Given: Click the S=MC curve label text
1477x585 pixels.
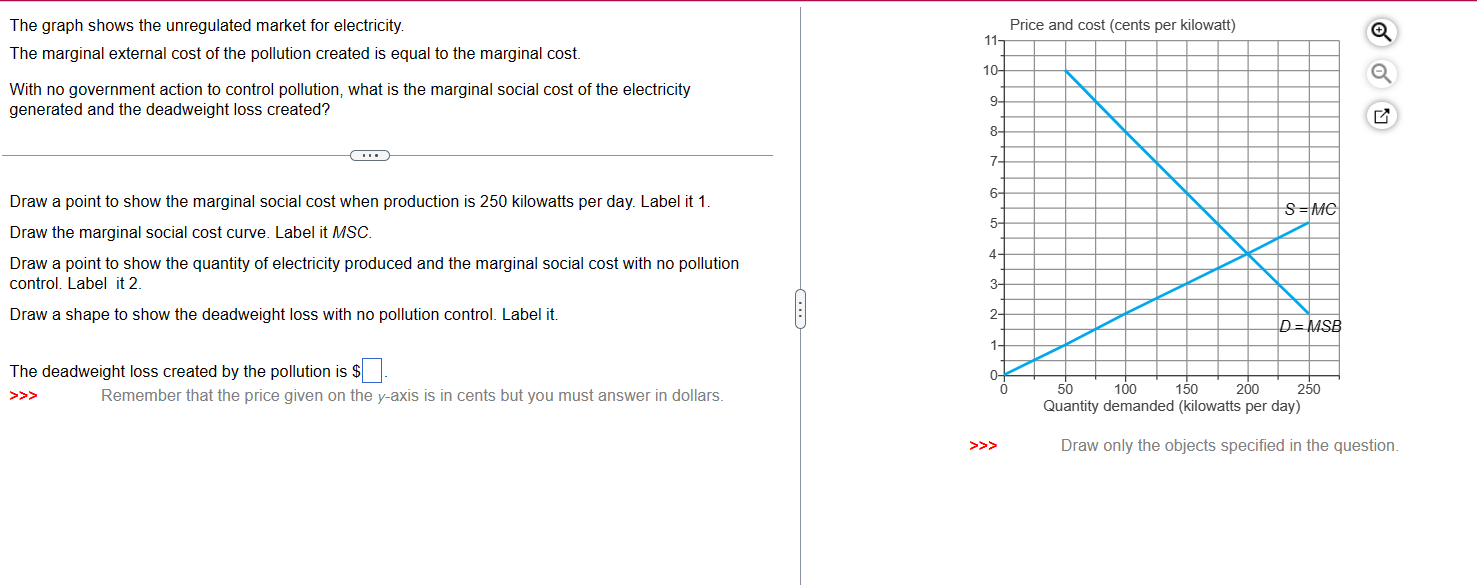Looking at the screenshot, I should click(x=1311, y=210).
